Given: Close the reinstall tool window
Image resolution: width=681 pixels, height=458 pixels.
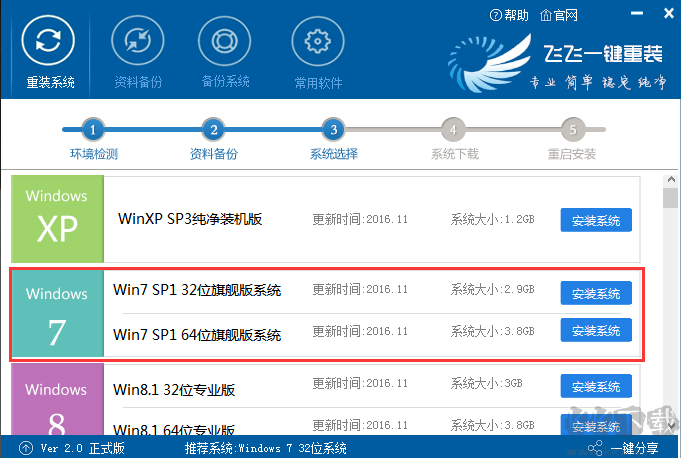Looking at the screenshot, I should coord(669,13).
